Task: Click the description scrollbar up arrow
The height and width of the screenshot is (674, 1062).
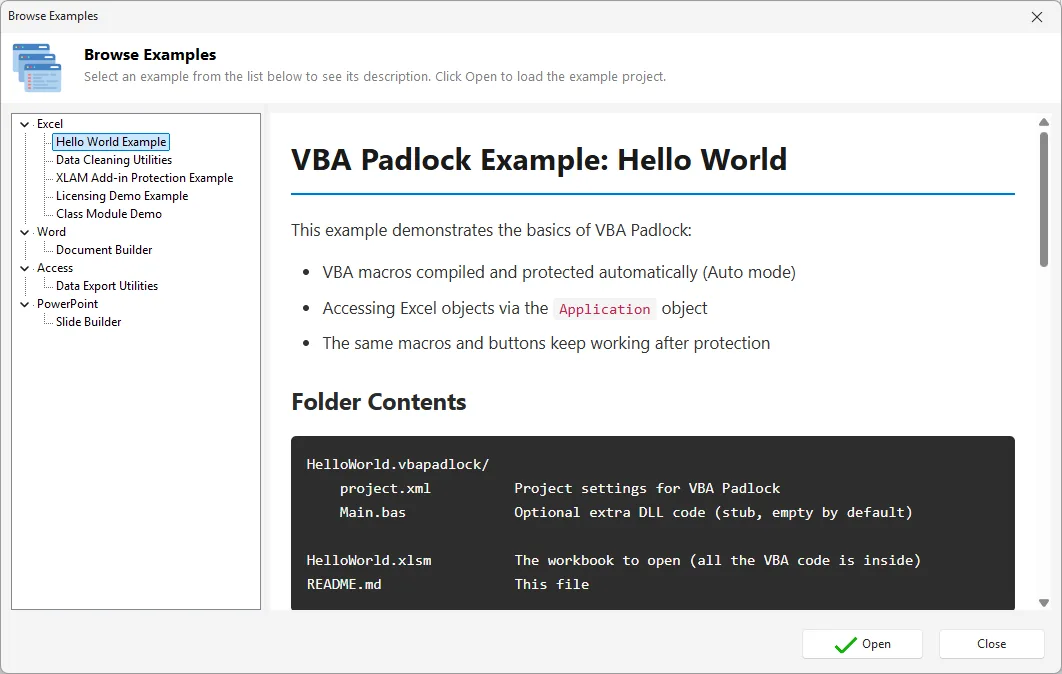Action: pos(1044,123)
